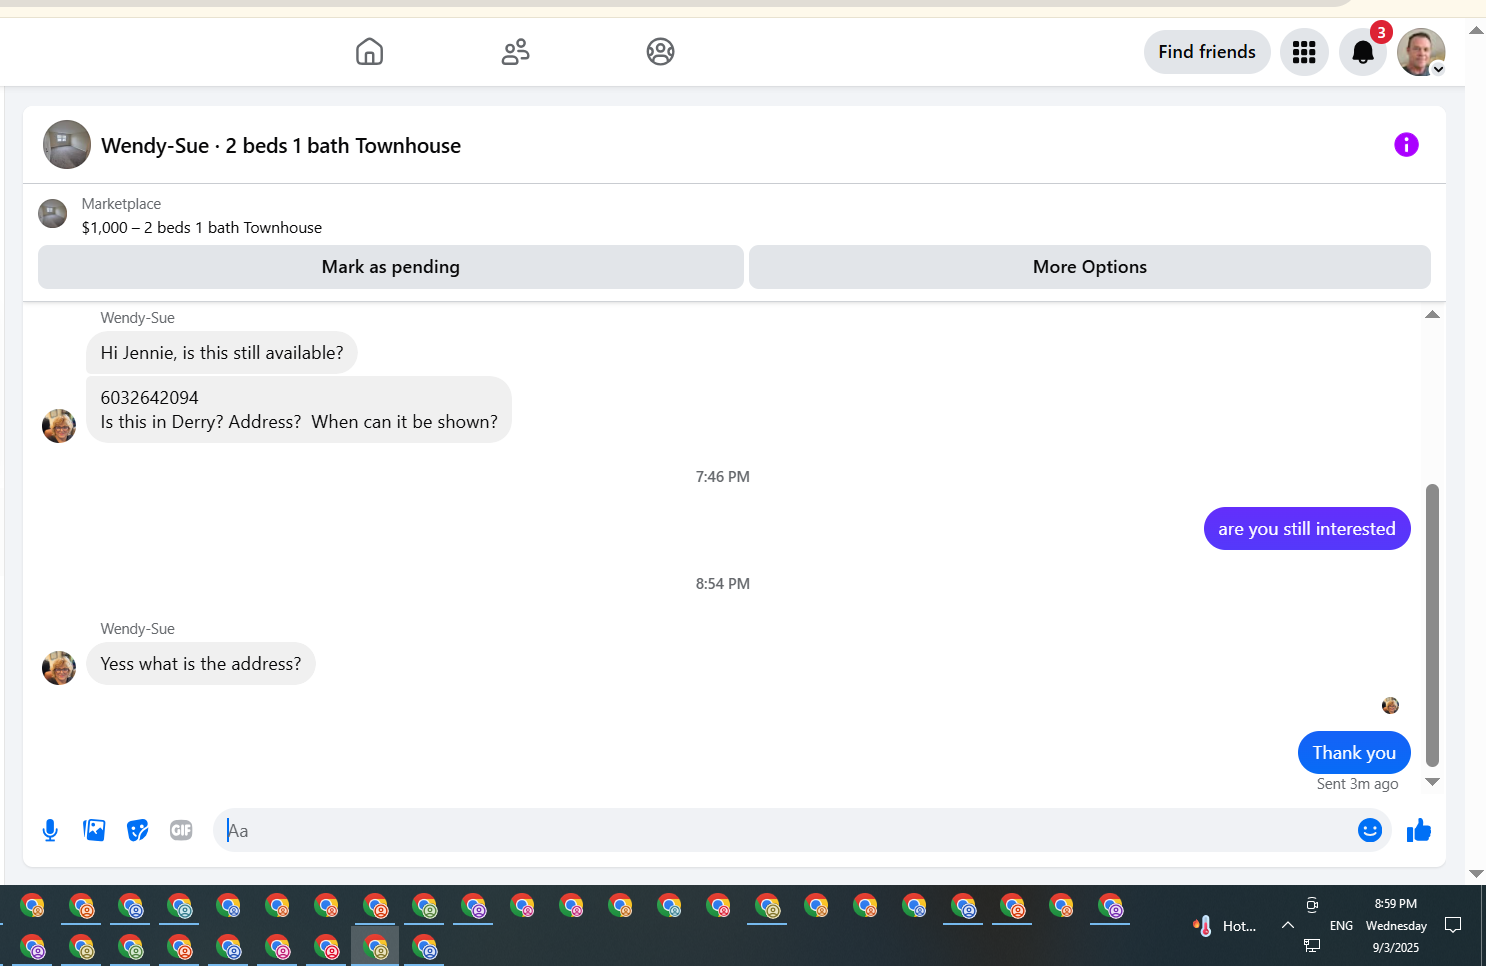Open the network tray icon

(x=1312, y=945)
